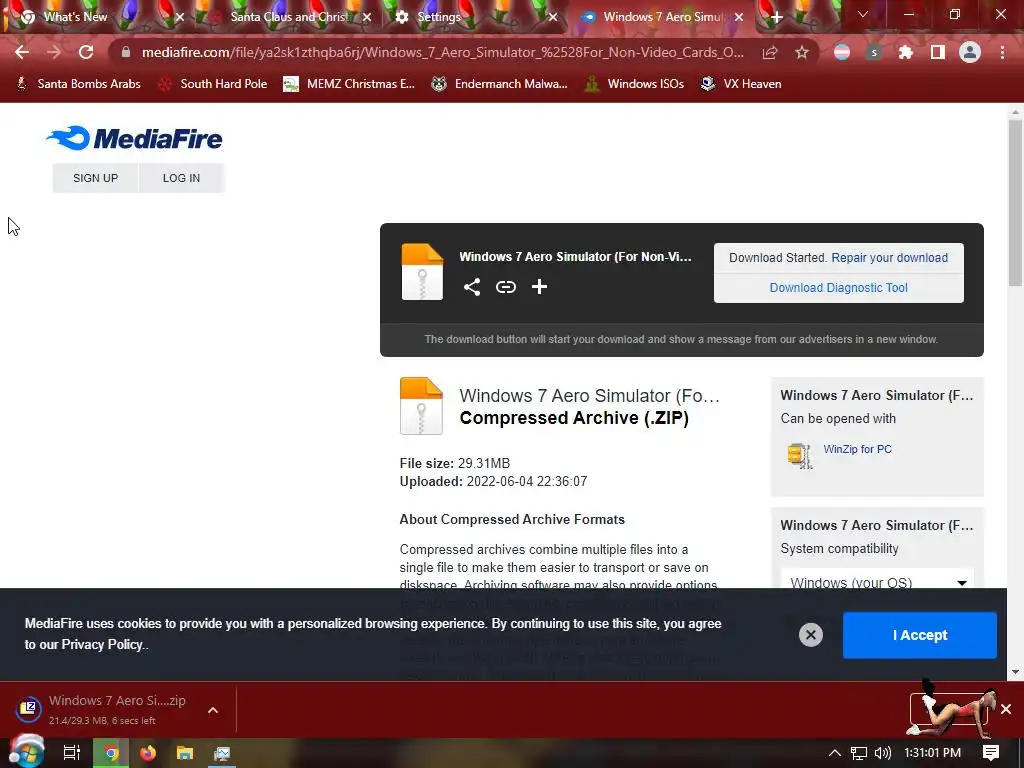Screen dimensions: 1024x768
Task: Switch to the Settings tab
Action: pos(439,17)
